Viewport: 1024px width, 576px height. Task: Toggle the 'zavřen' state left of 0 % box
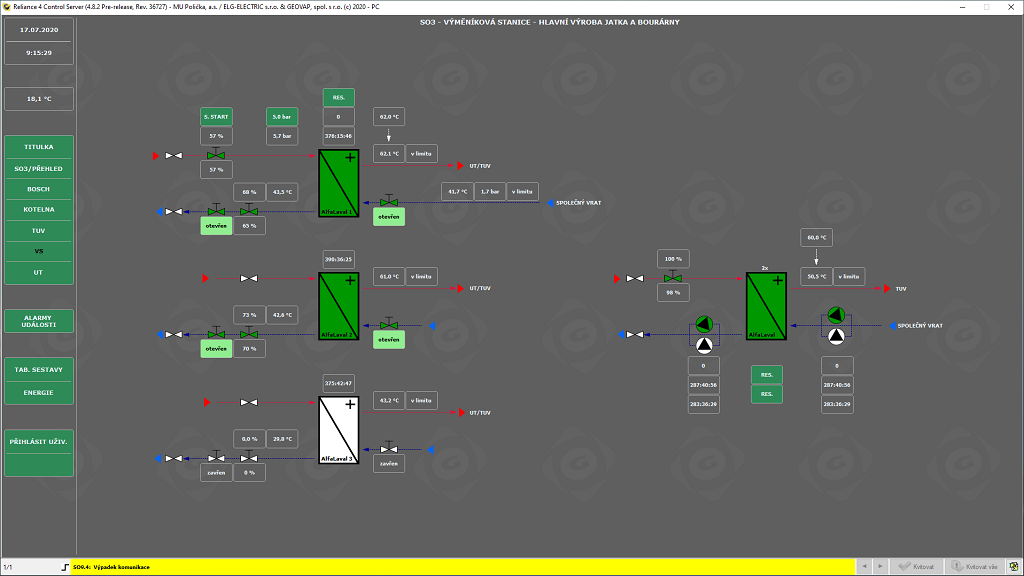click(x=215, y=473)
